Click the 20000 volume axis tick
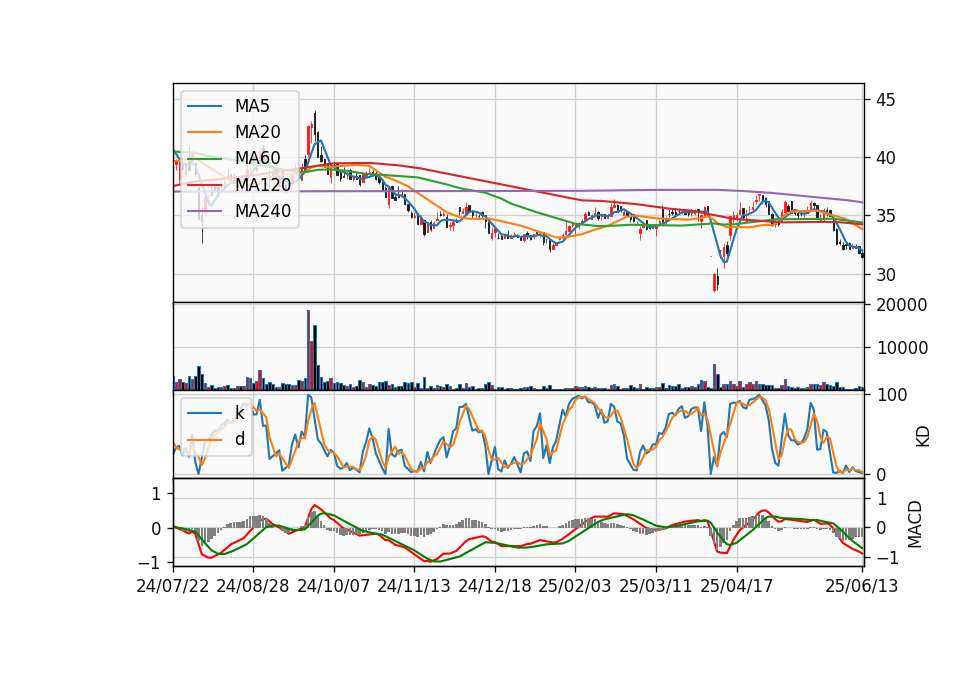Image resolution: width=960 pixels, height=690 pixels. pyautogui.click(x=902, y=305)
